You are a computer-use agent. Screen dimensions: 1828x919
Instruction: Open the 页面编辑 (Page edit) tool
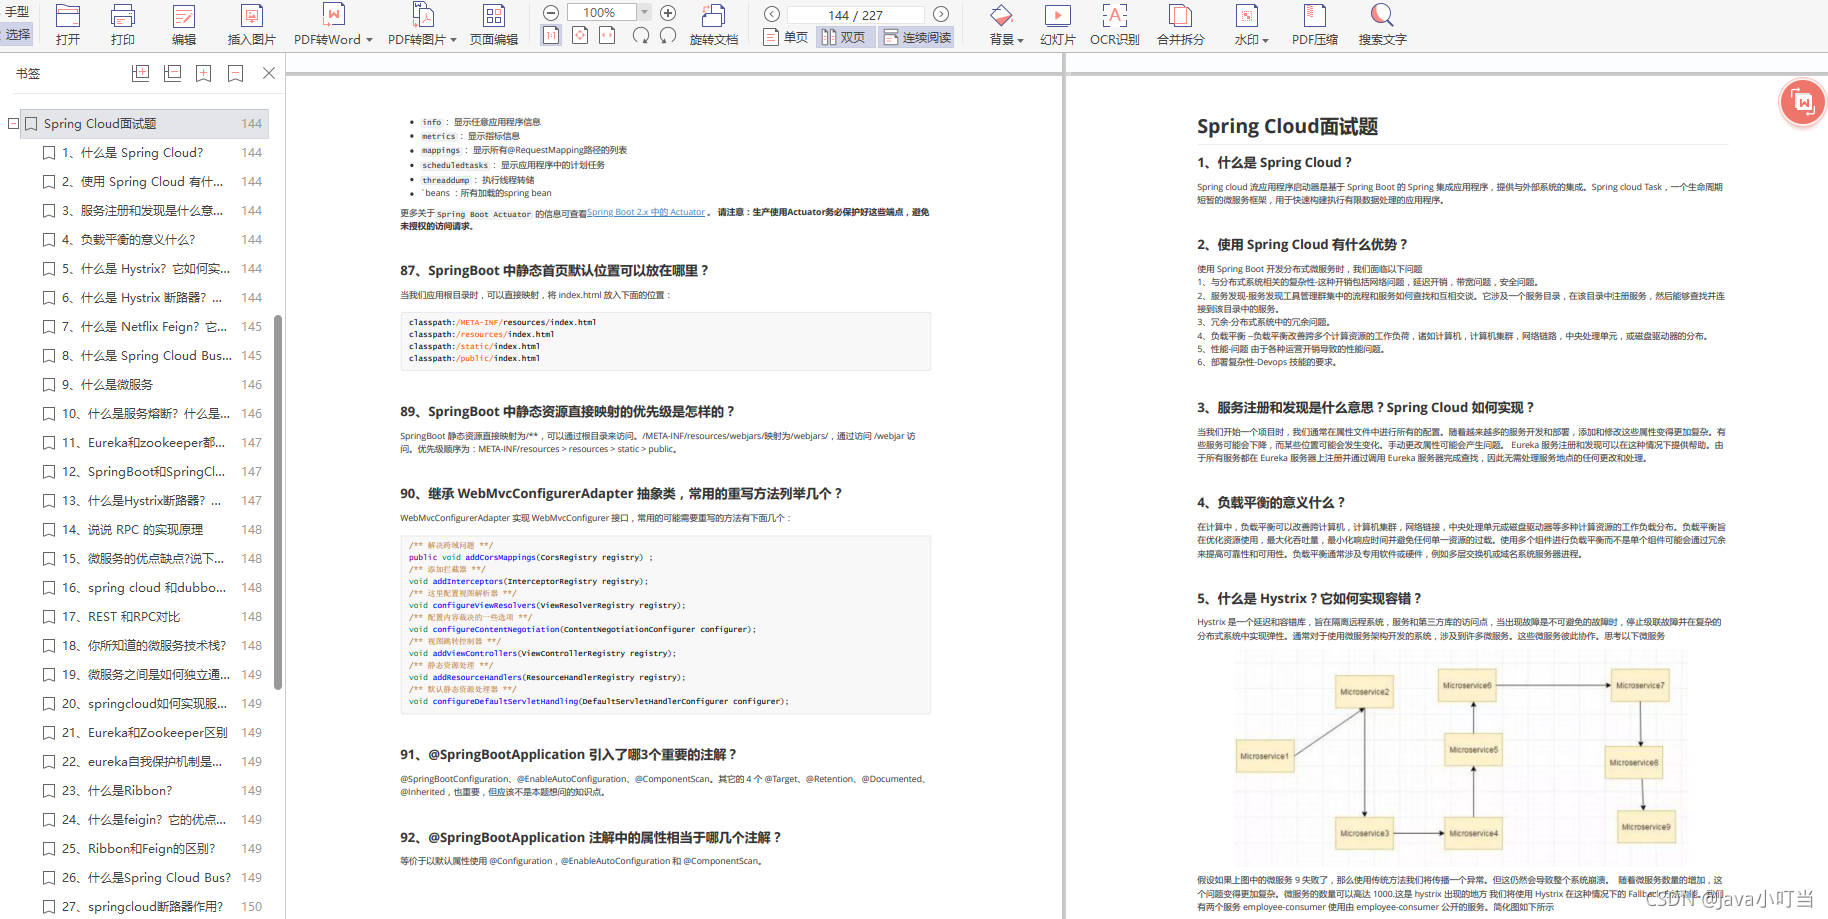(x=494, y=24)
